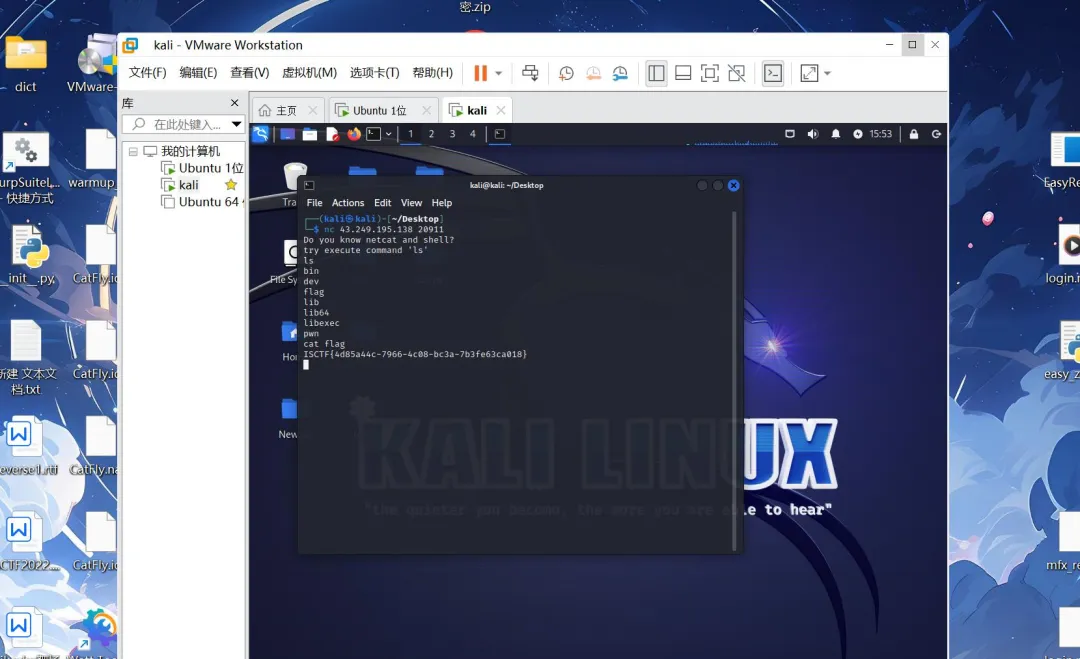Screen dimensions: 1080x659
Task: Click the console view icon in toolbar
Action: point(773,73)
